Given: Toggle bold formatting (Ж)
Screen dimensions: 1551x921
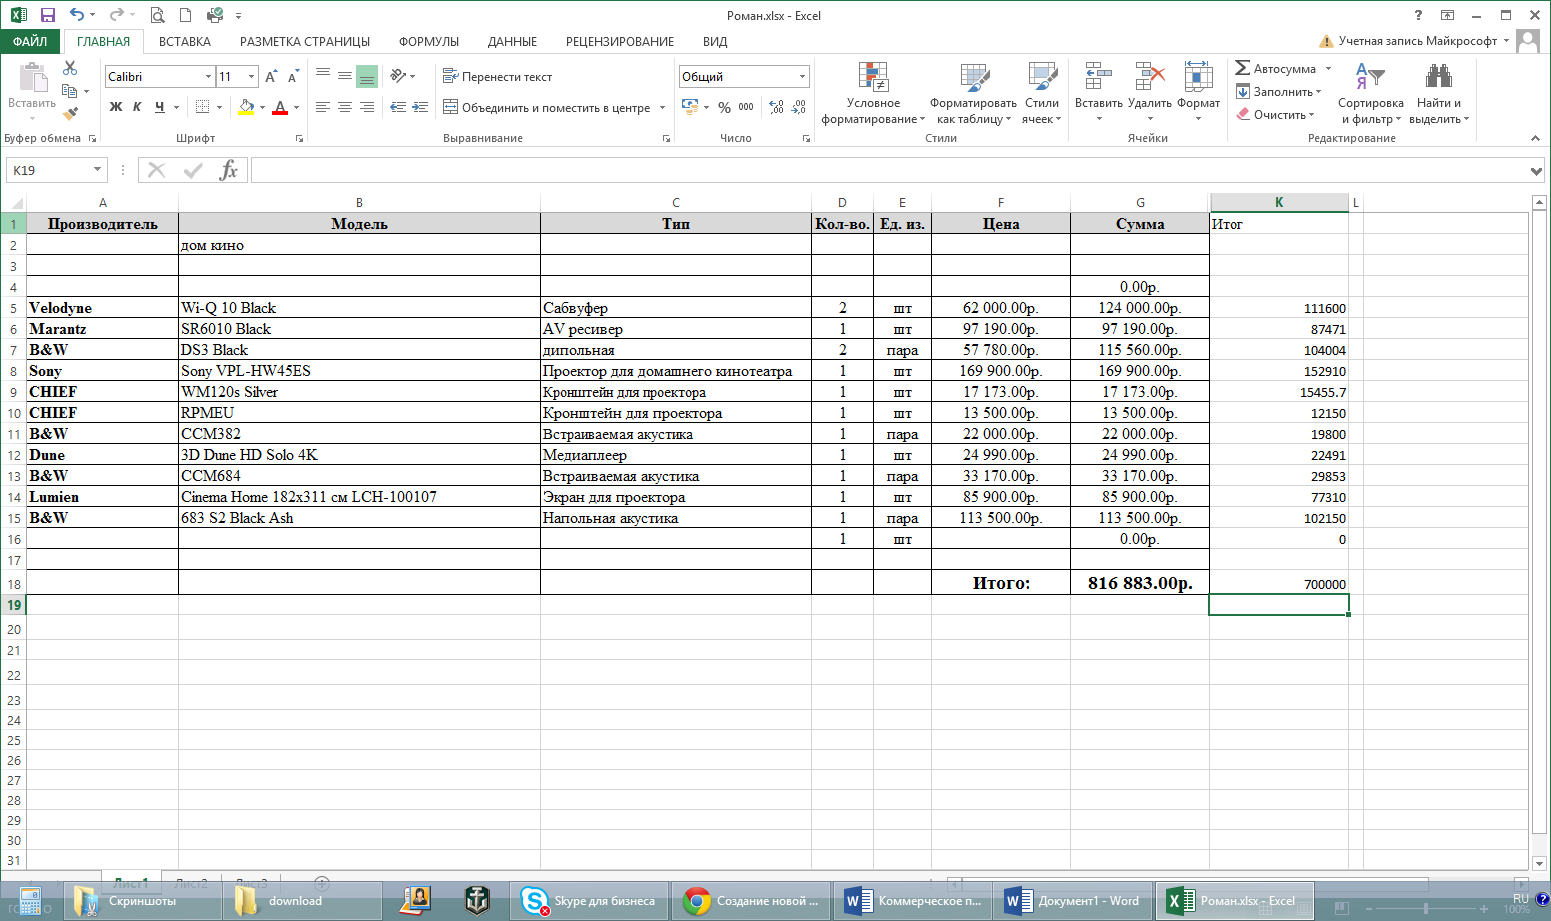Looking at the screenshot, I should coord(116,107).
